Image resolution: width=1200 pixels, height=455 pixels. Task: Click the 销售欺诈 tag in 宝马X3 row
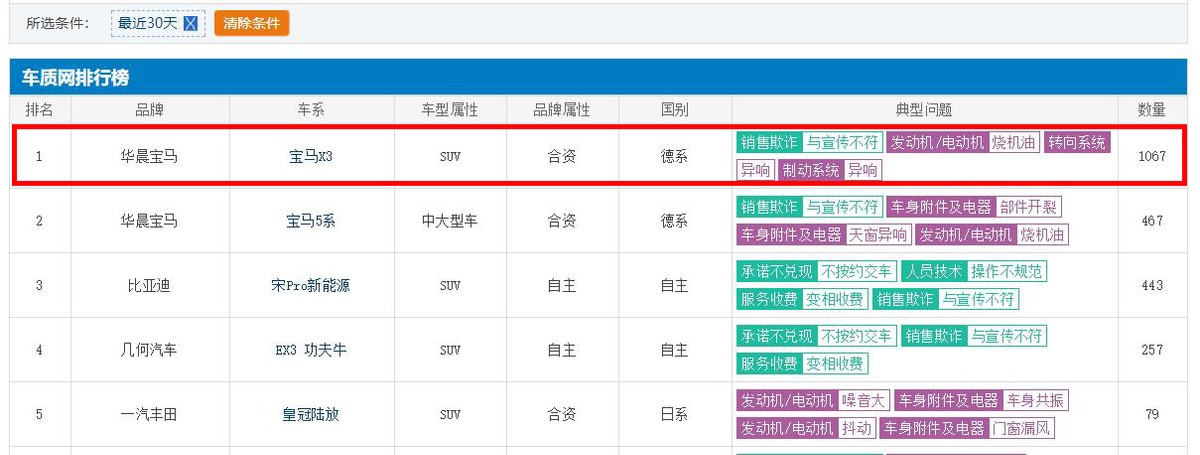pyautogui.click(x=769, y=143)
